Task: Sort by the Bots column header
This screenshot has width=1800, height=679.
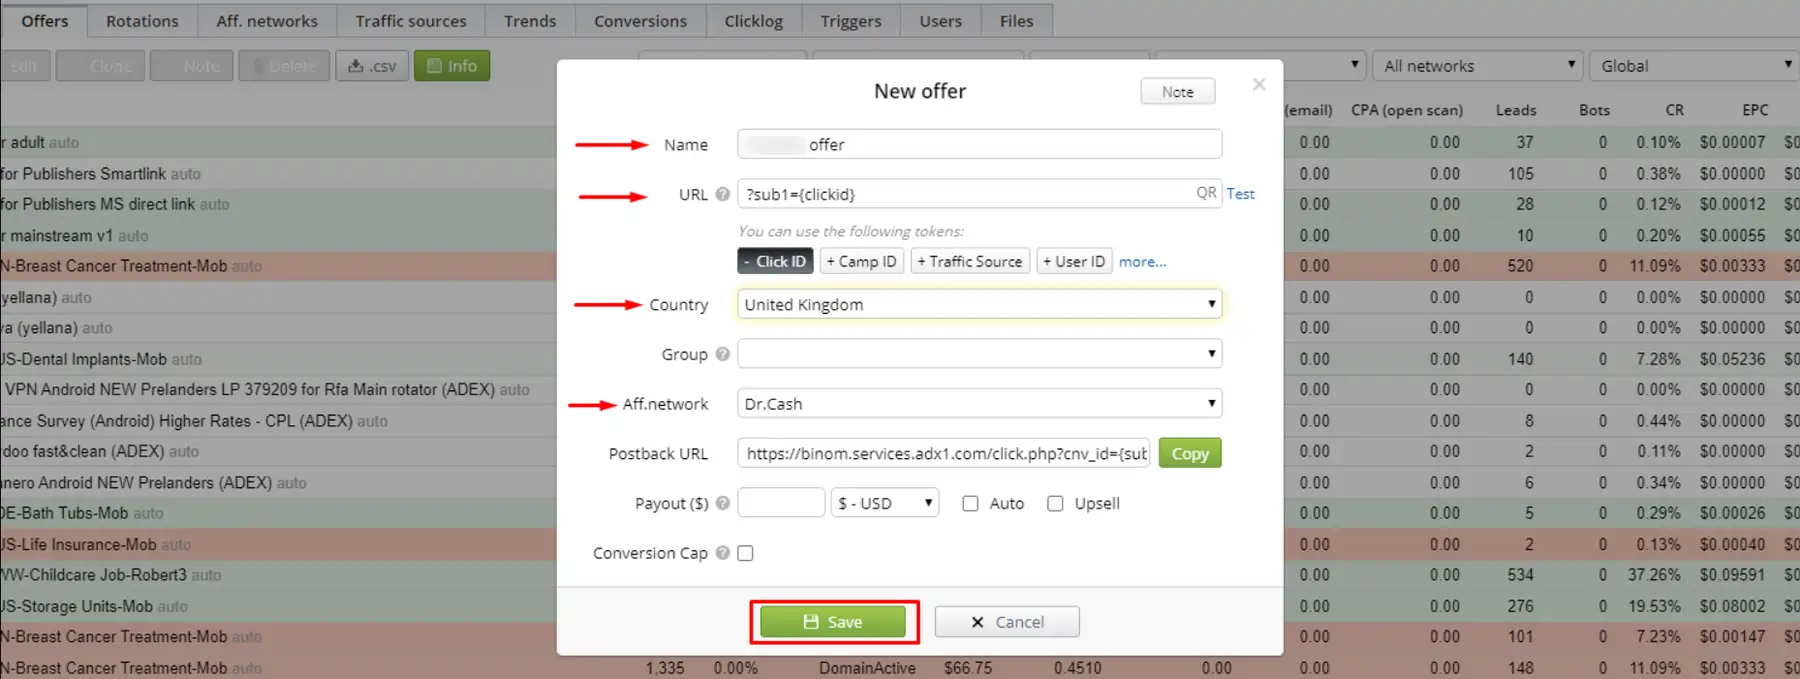Action: click(1594, 110)
